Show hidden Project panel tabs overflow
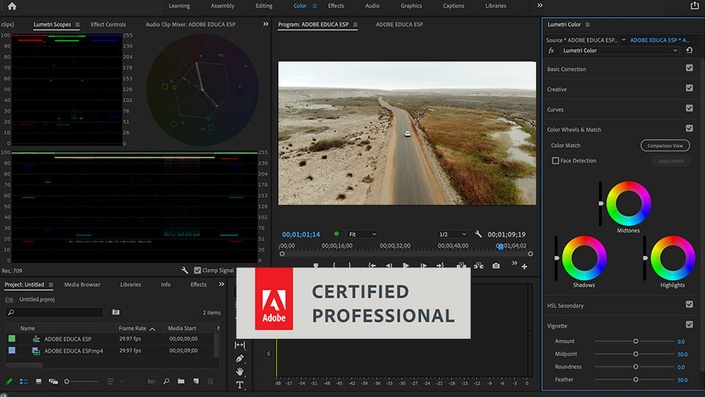Screen dimensions: 705x397 (x=221, y=284)
